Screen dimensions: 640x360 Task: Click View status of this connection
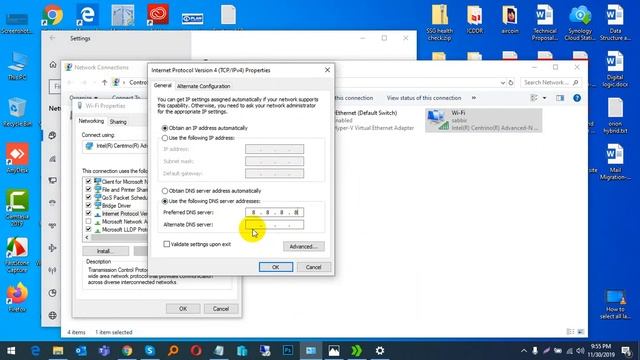[424, 98]
